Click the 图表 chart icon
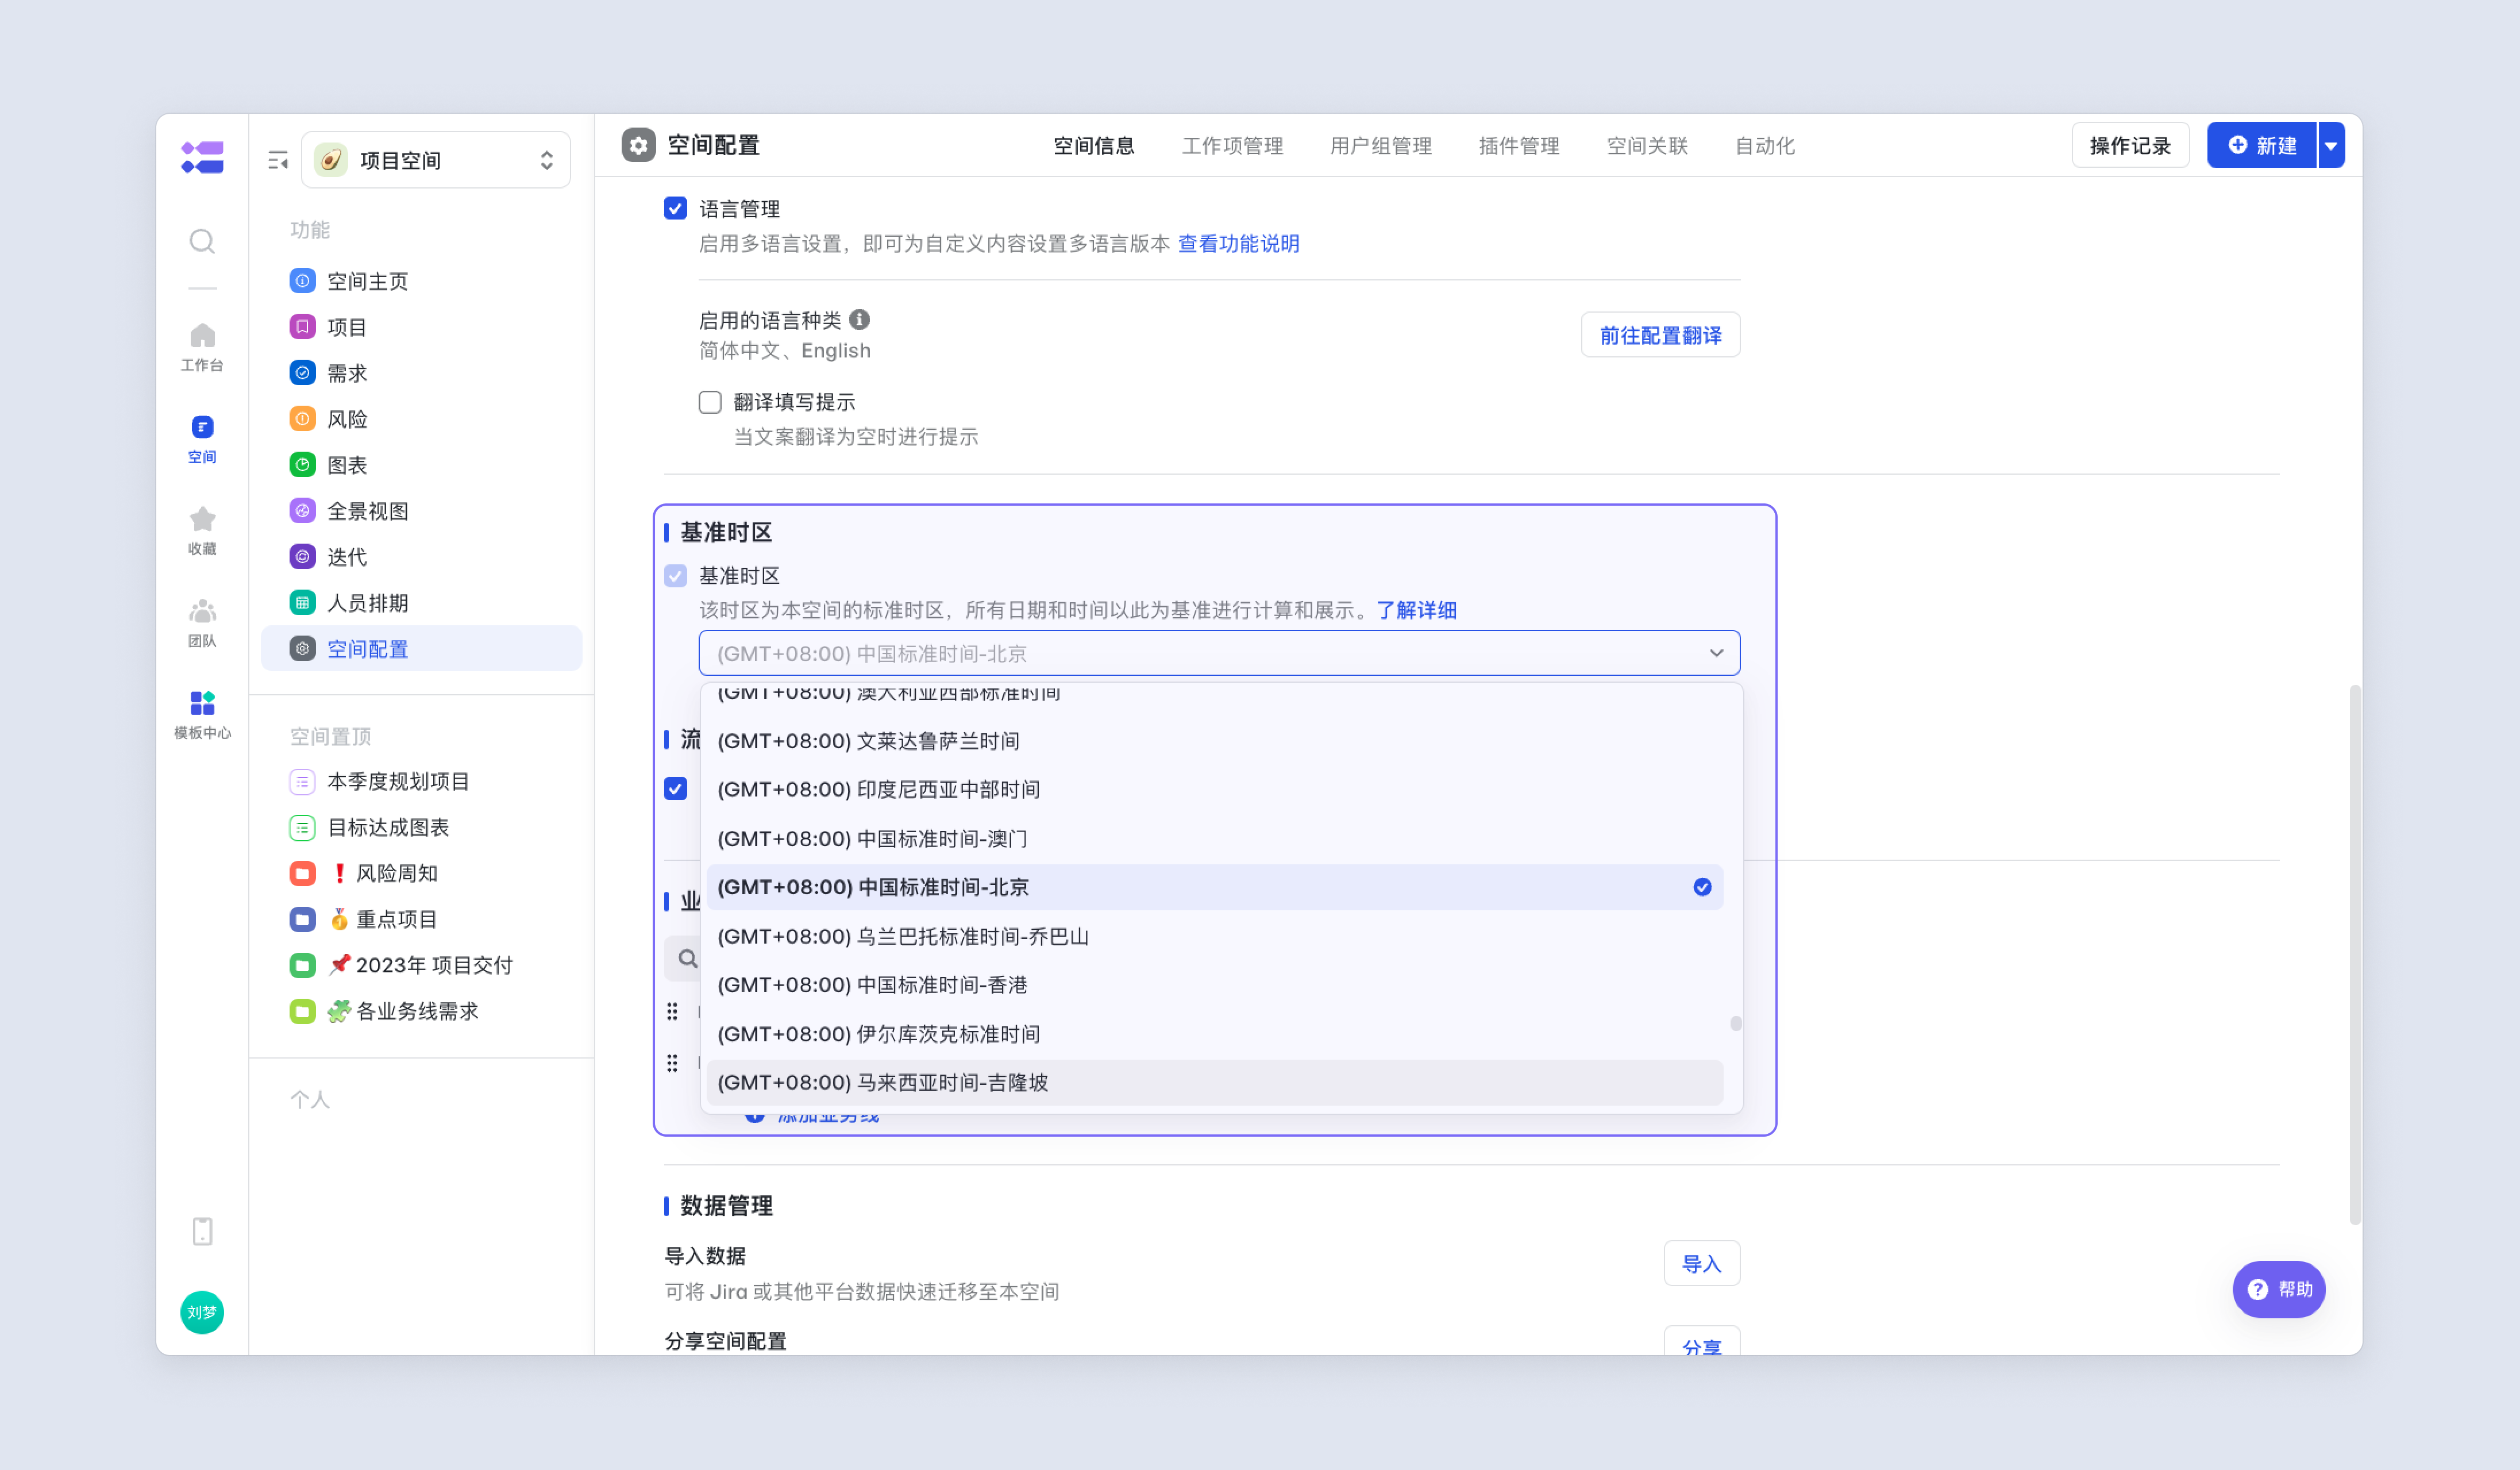The image size is (2520, 1470). point(302,465)
